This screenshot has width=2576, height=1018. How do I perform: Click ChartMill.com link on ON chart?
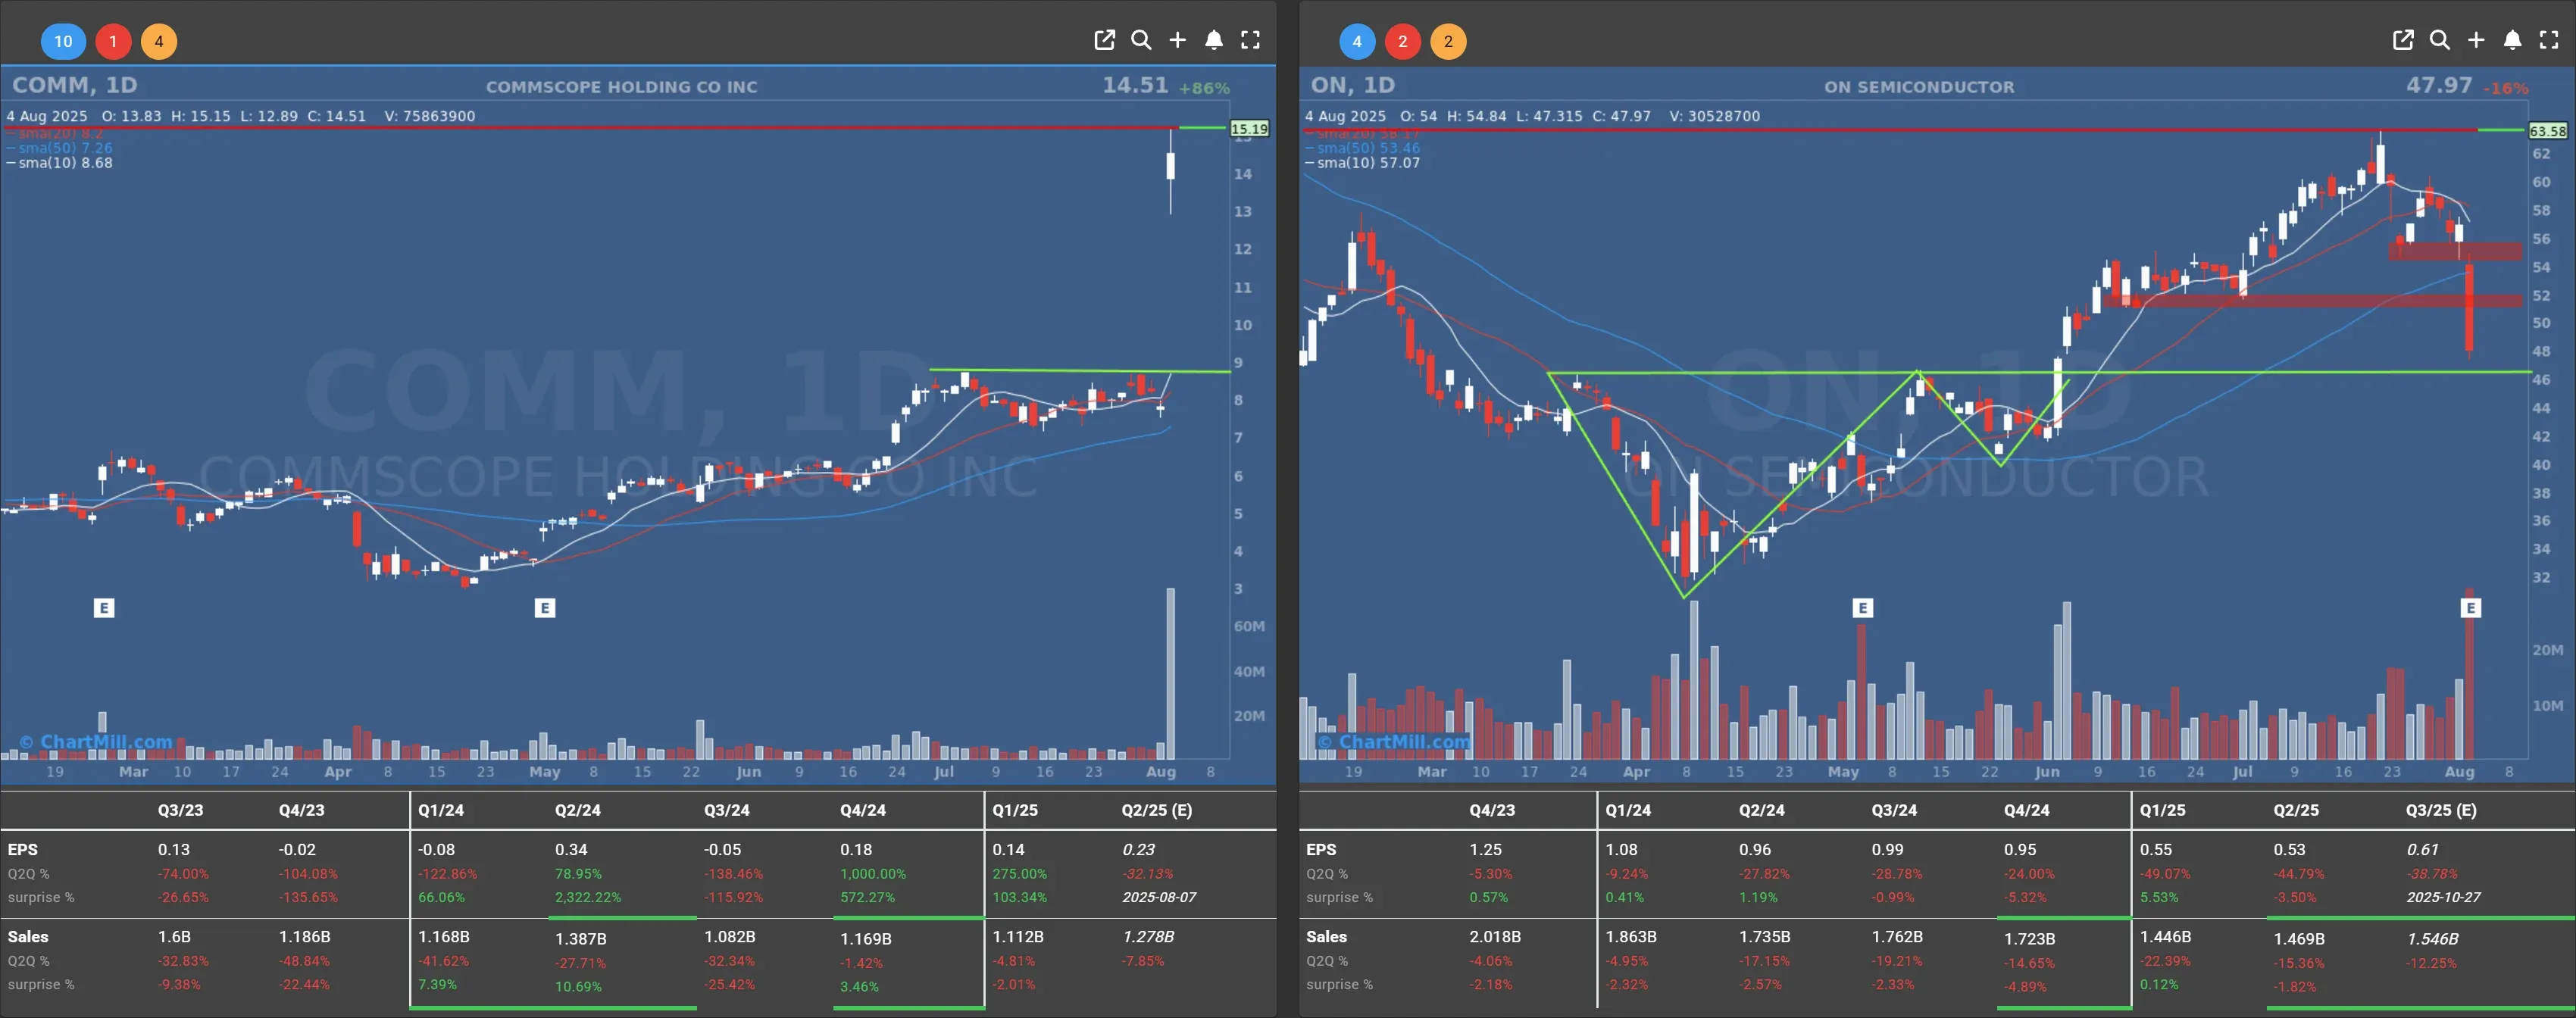(1394, 742)
